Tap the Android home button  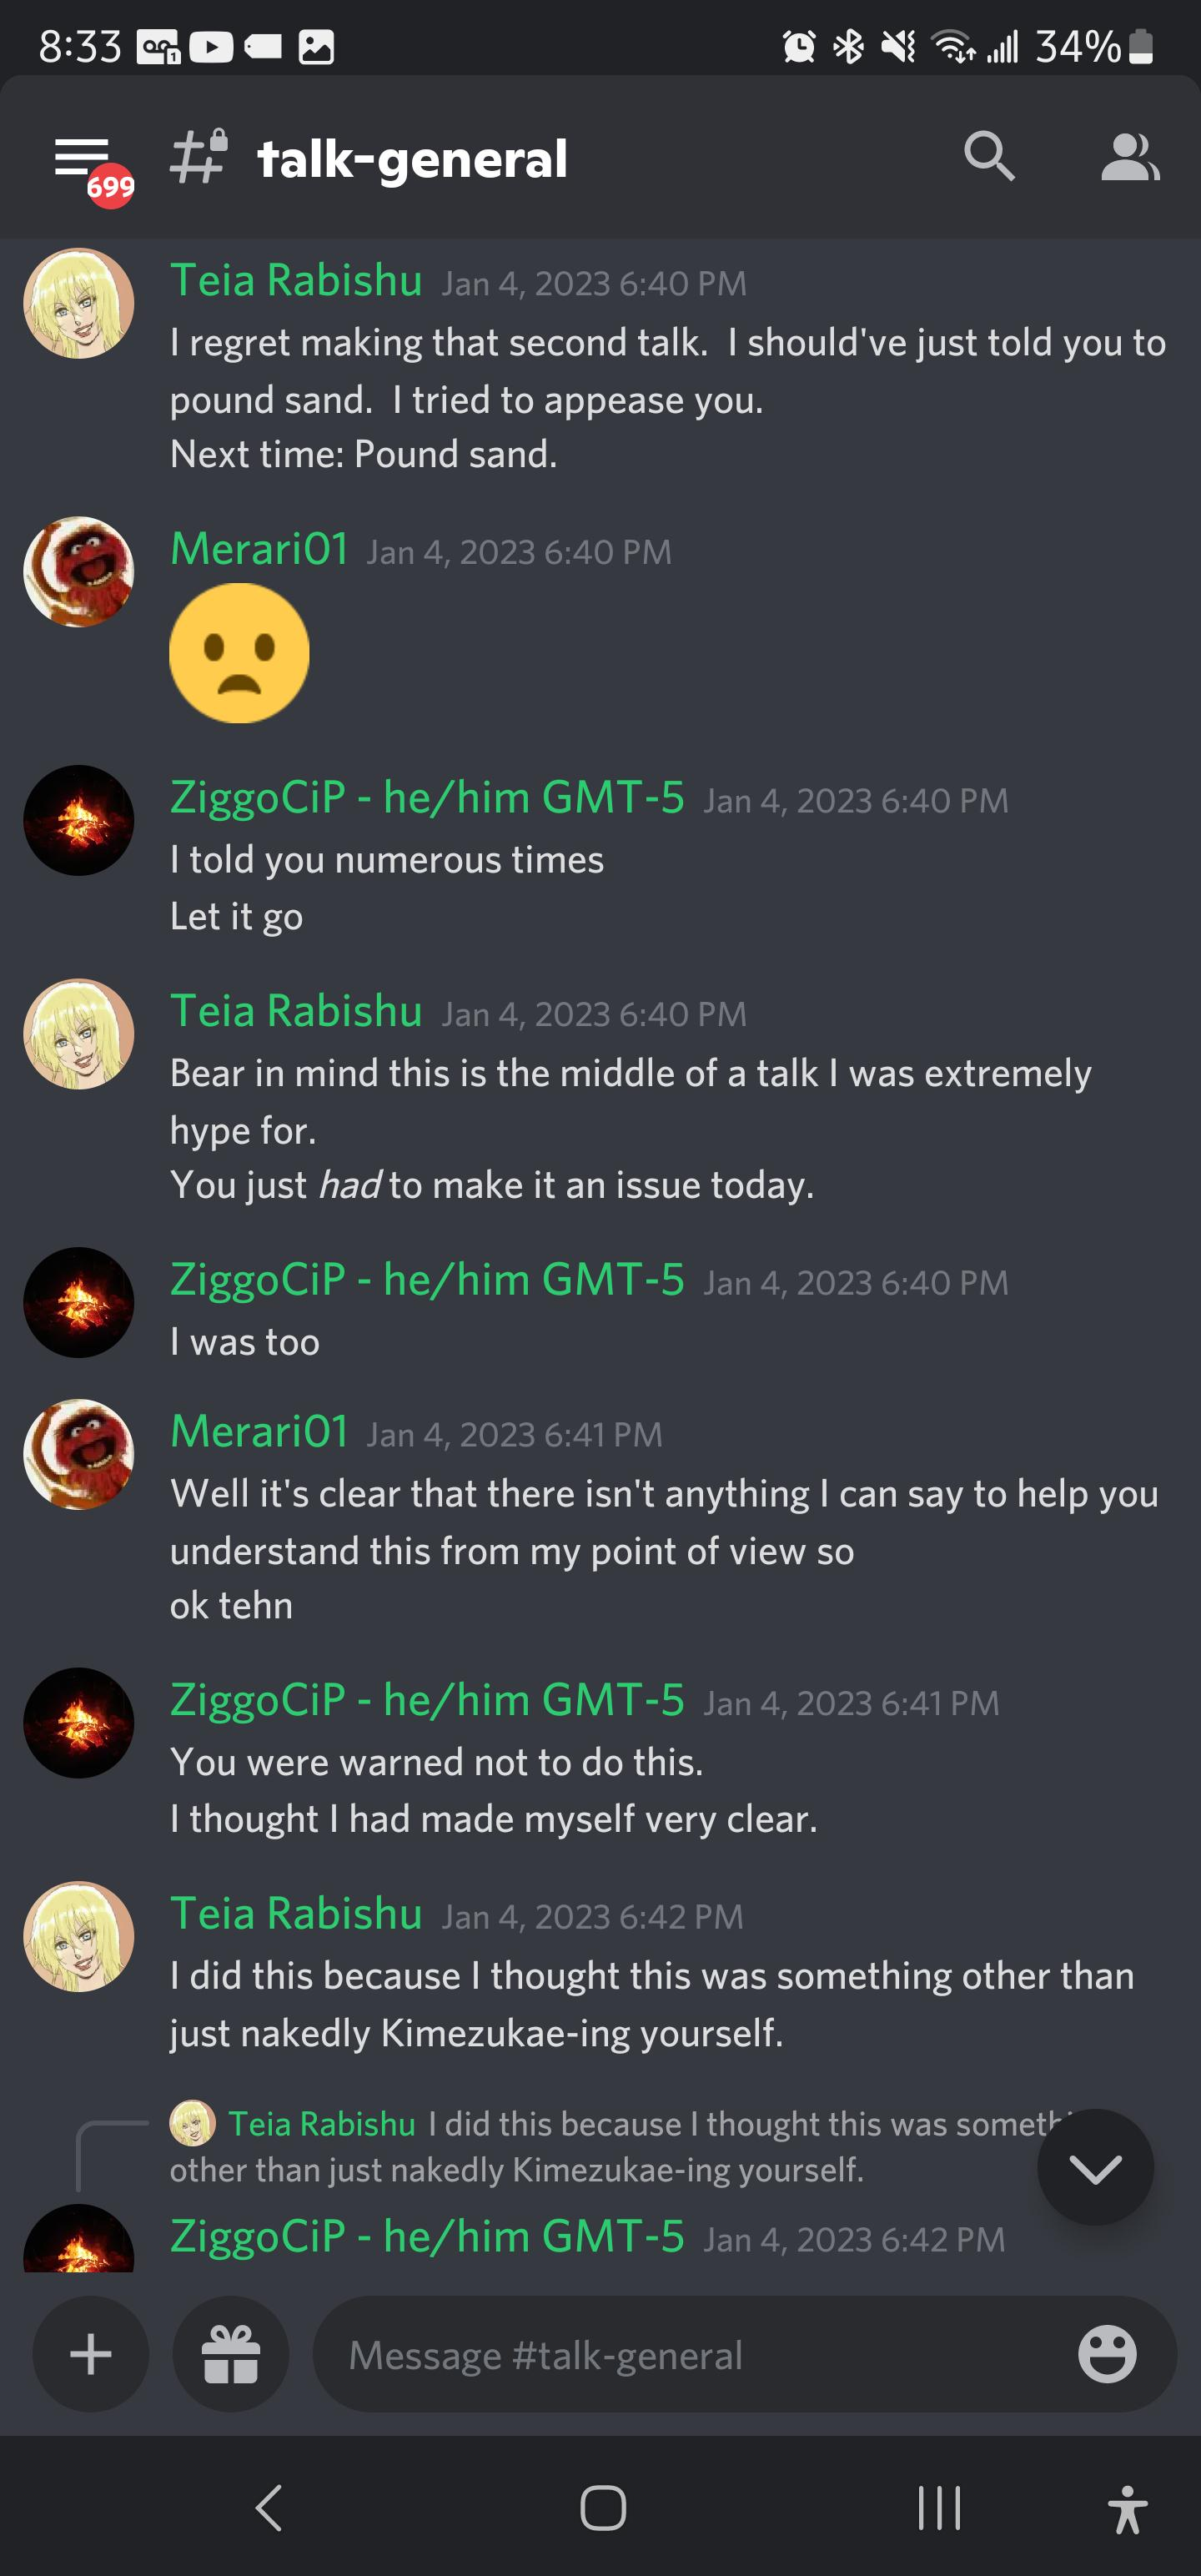click(603, 2508)
